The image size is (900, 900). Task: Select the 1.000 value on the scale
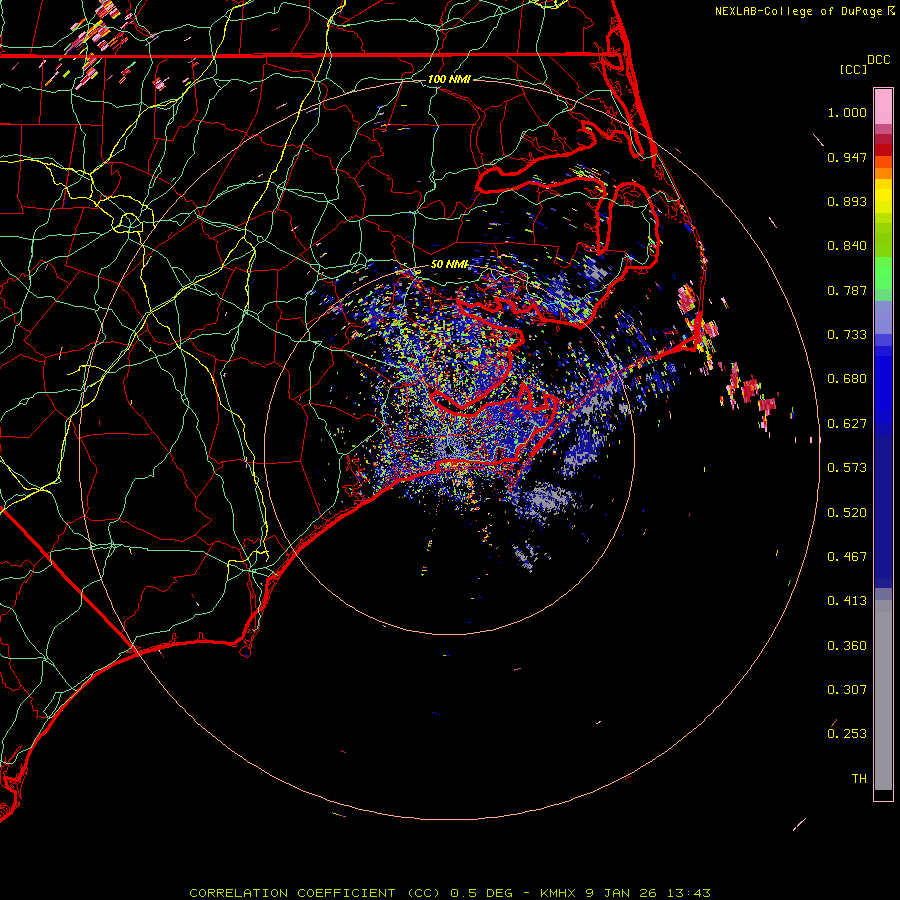846,113
